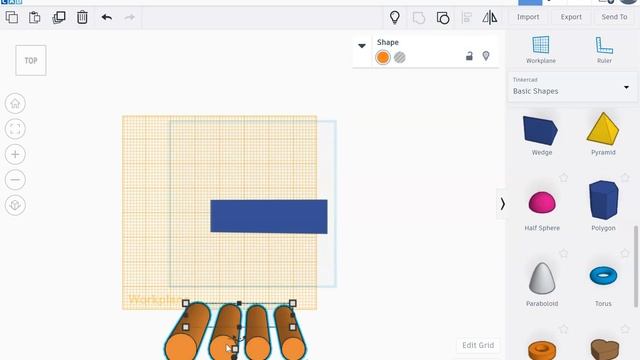Delete selected shapes with trash icon
The height and width of the screenshot is (360, 640).
click(82, 17)
